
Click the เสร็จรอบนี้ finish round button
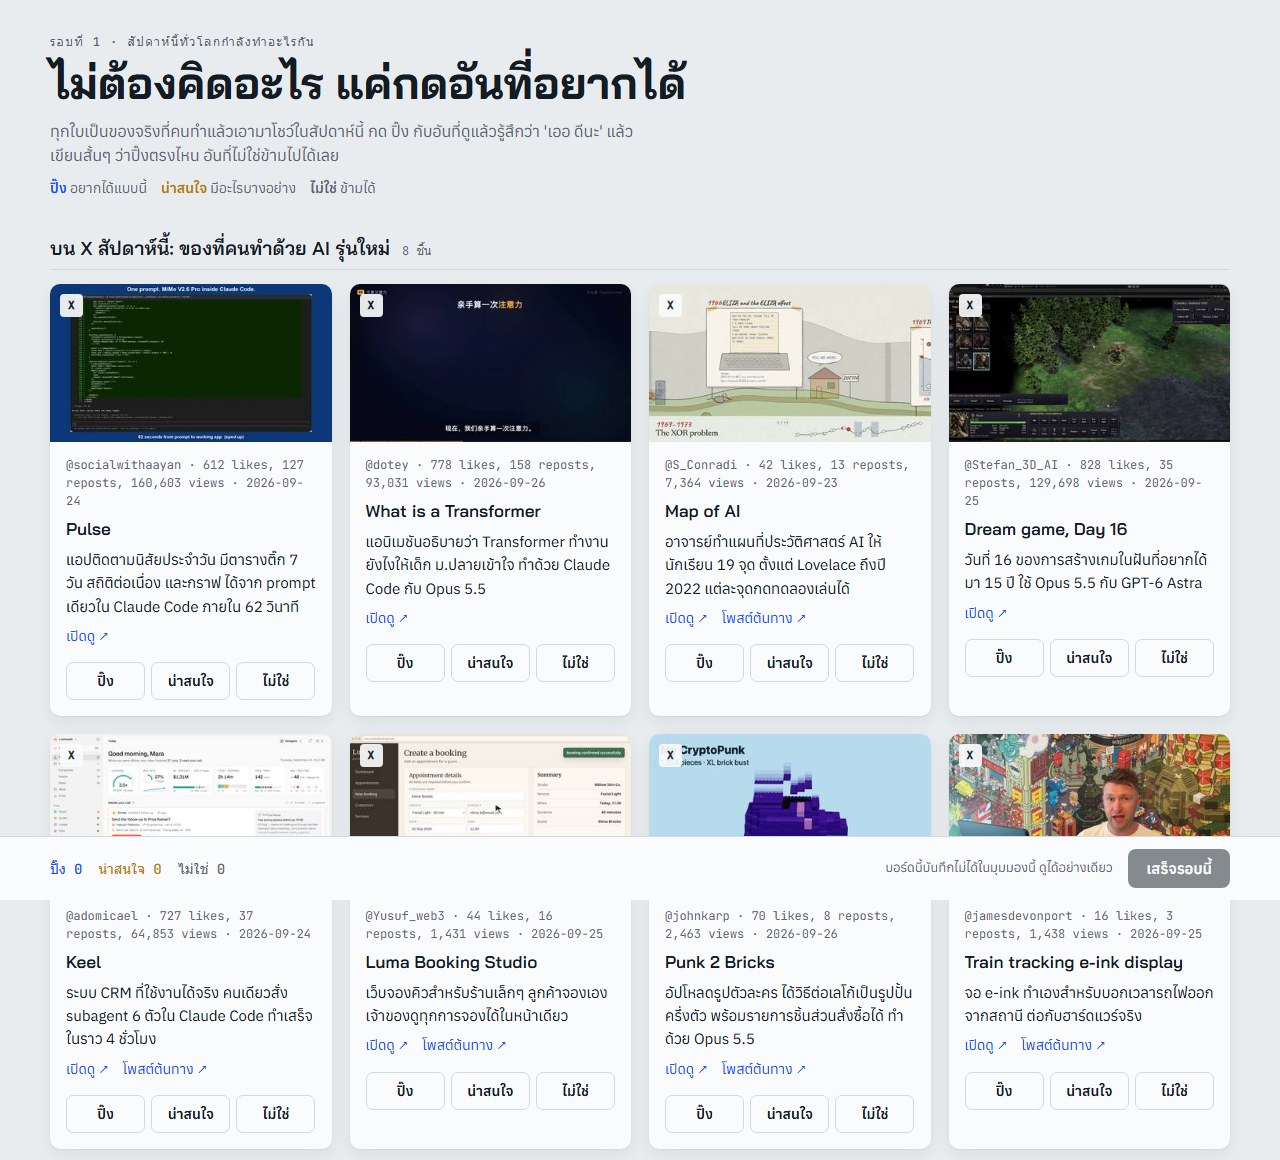tap(1178, 868)
